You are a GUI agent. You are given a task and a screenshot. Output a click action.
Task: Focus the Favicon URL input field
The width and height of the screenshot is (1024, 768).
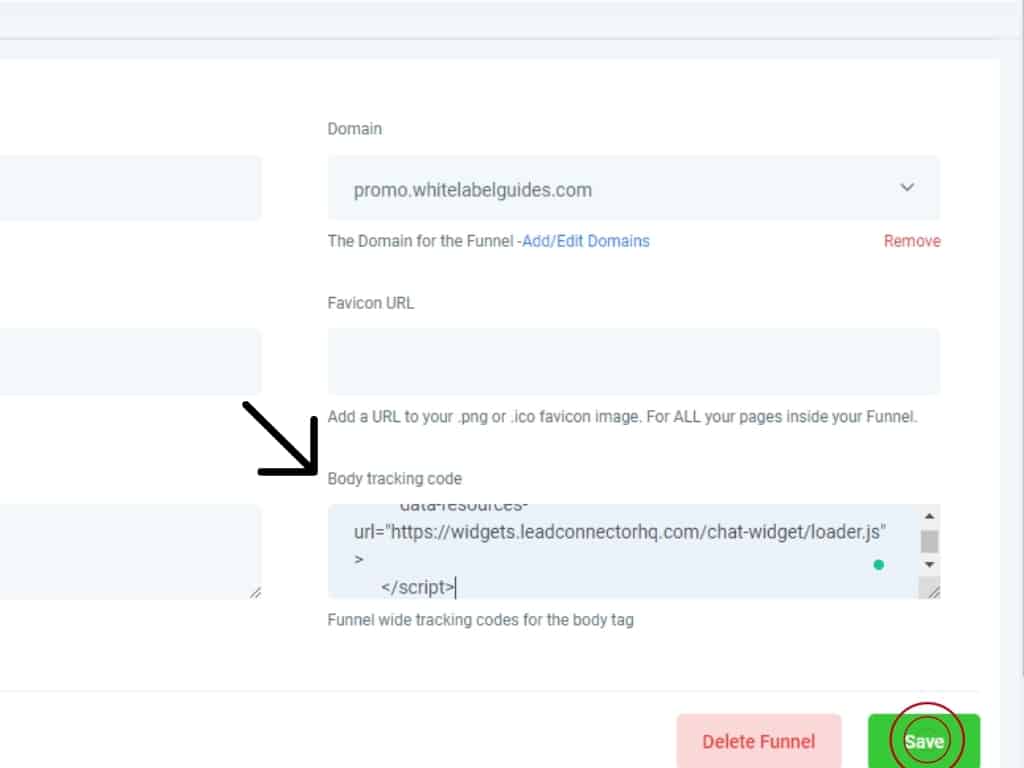pos(633,361)
